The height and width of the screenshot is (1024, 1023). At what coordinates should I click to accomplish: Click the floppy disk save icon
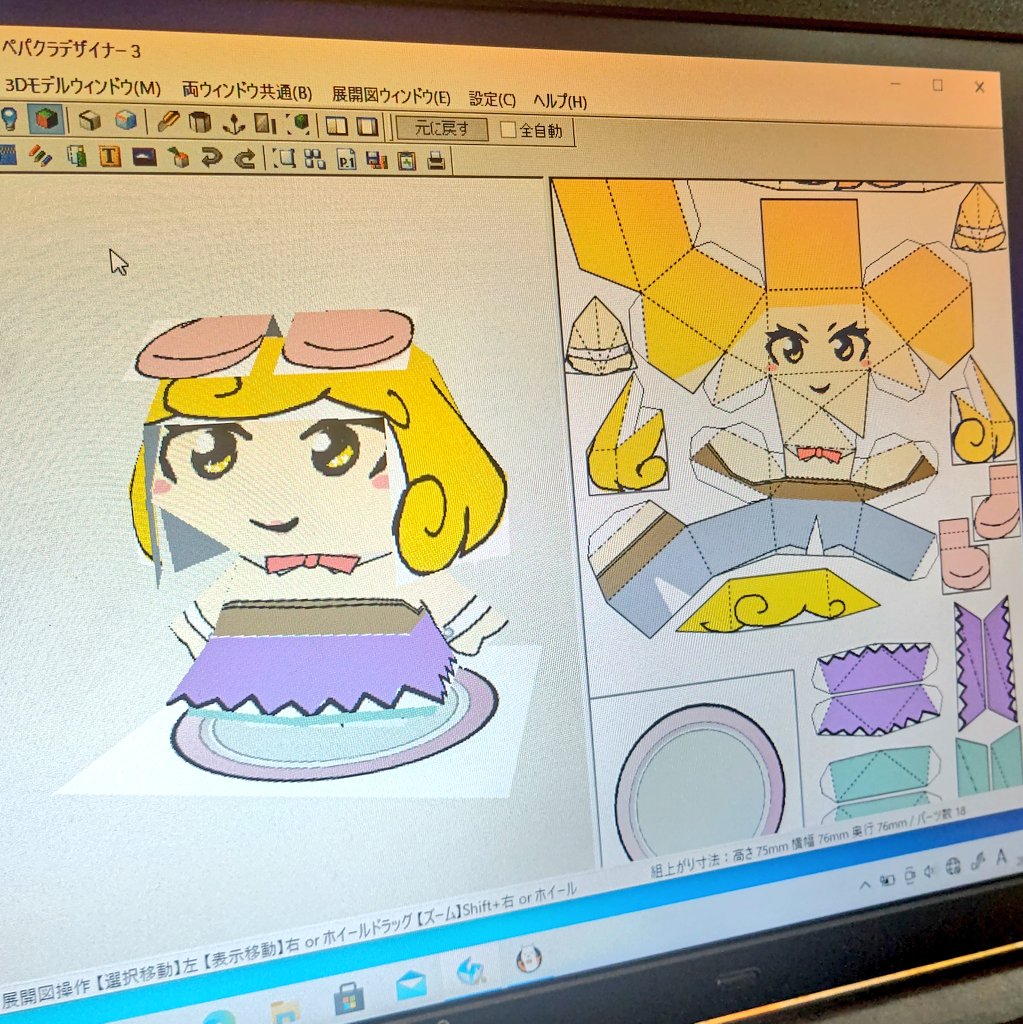coord(376,161)
